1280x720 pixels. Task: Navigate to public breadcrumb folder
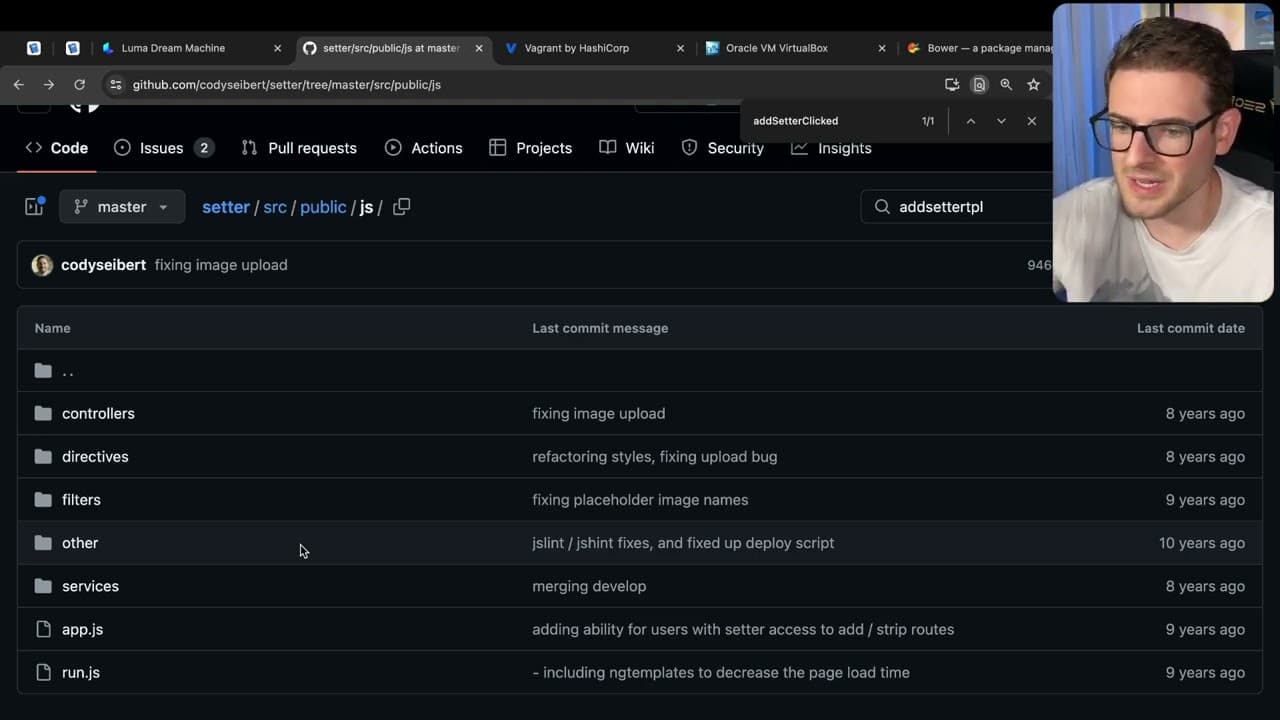[x=323, y=207]
